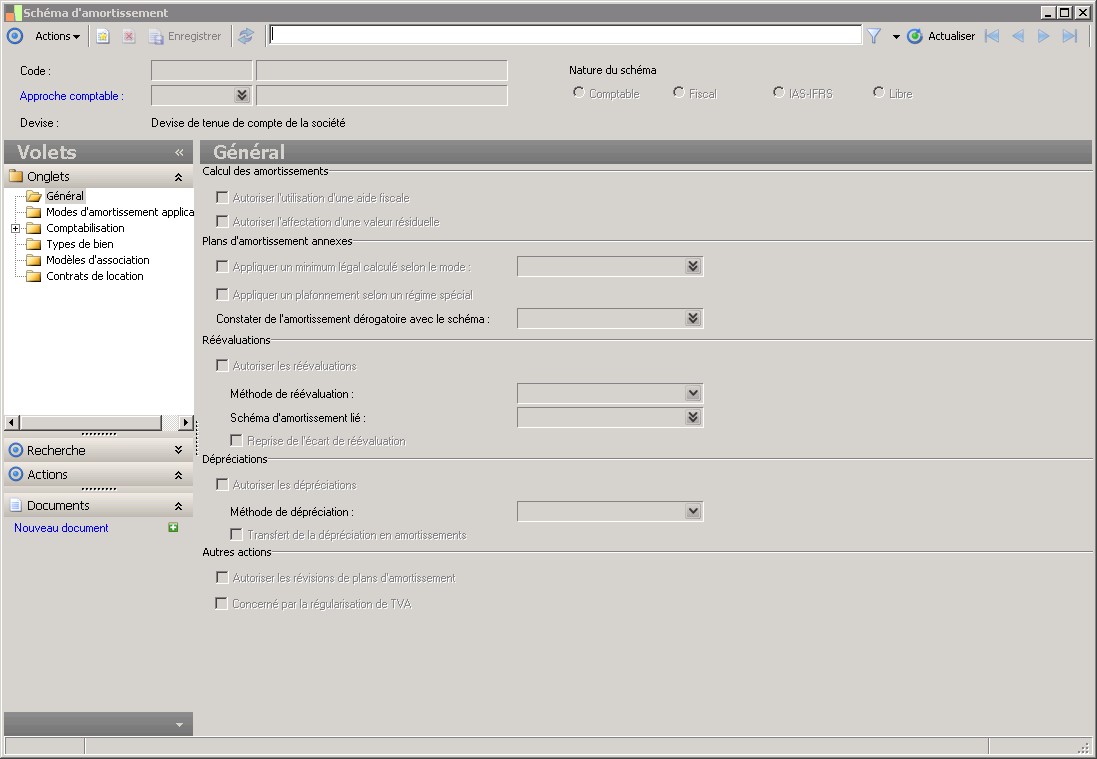
Task: Open the filter dropdown arrow
Action: 896,36
